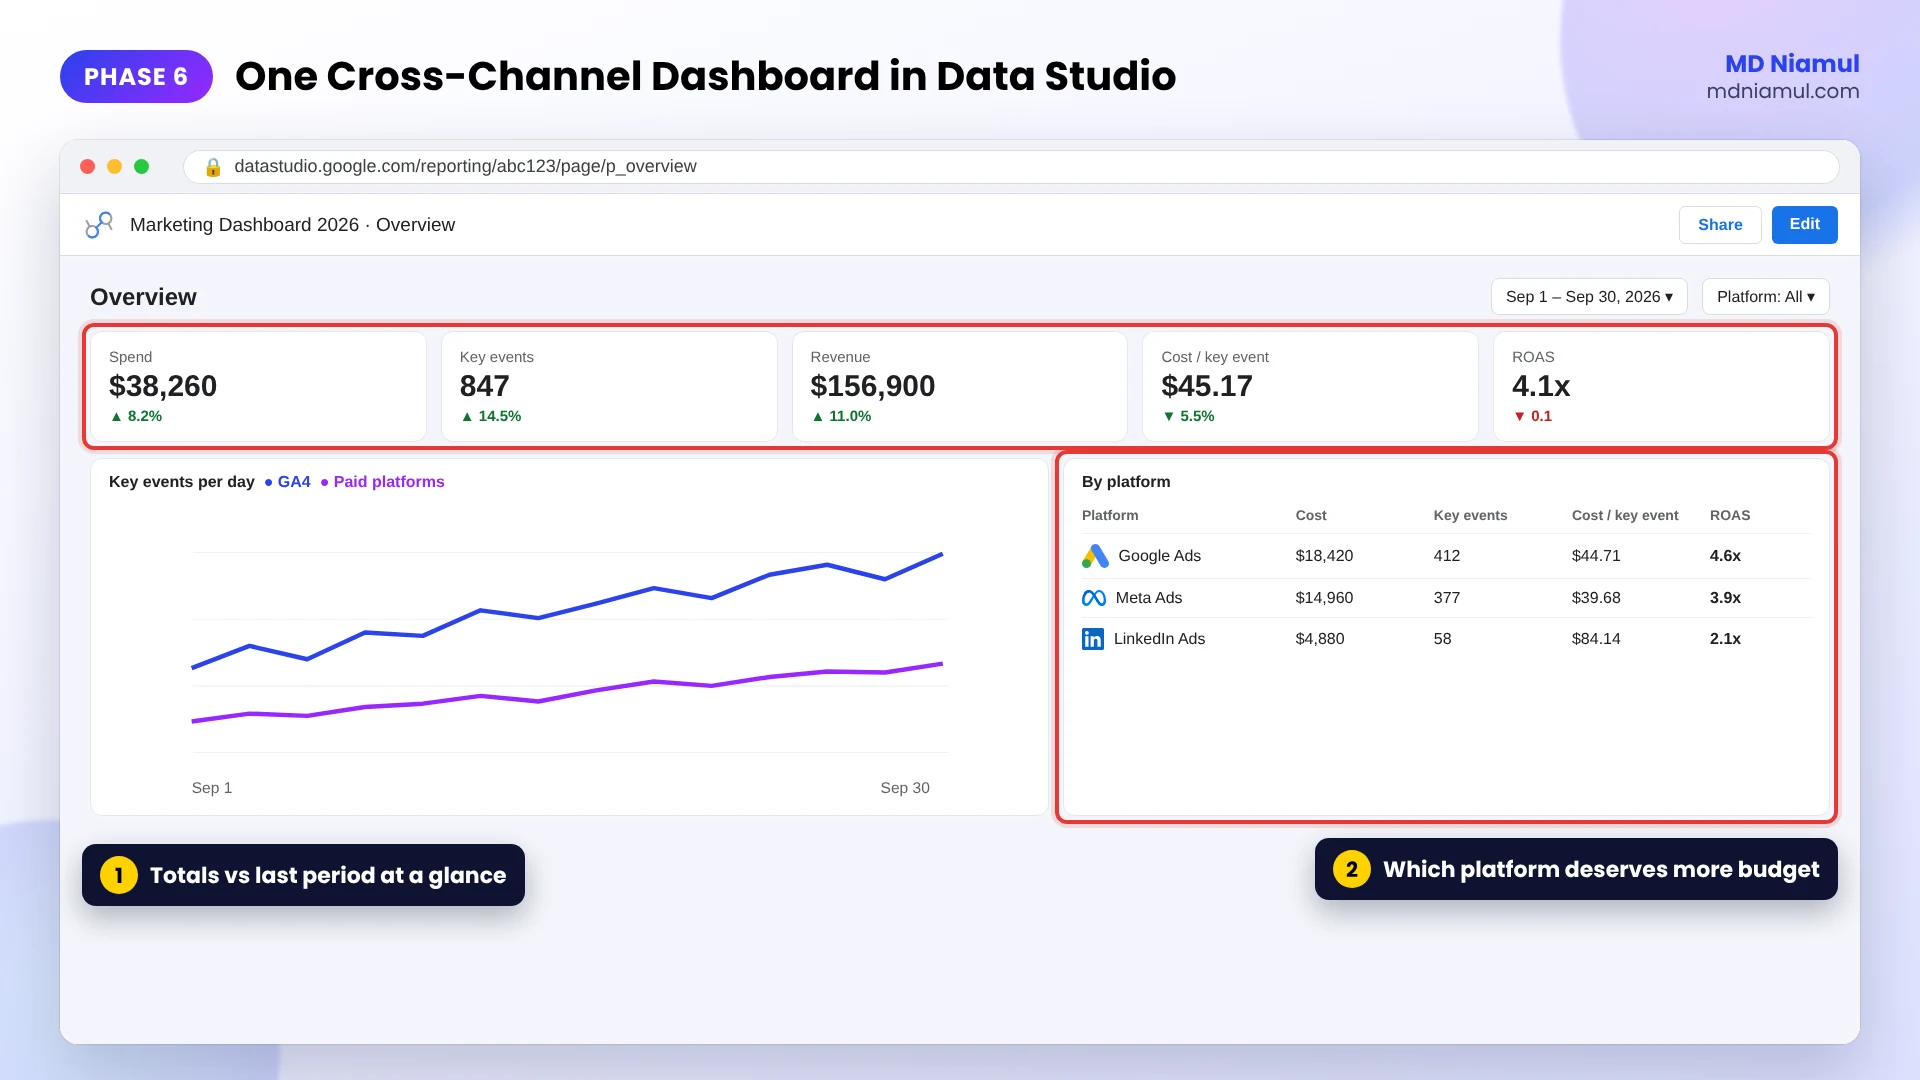Image resolution: width=1920 pixels, height=1080 pixels.
Task: Click the LinkedIn Ads row label
Action: click(1159, 639)
